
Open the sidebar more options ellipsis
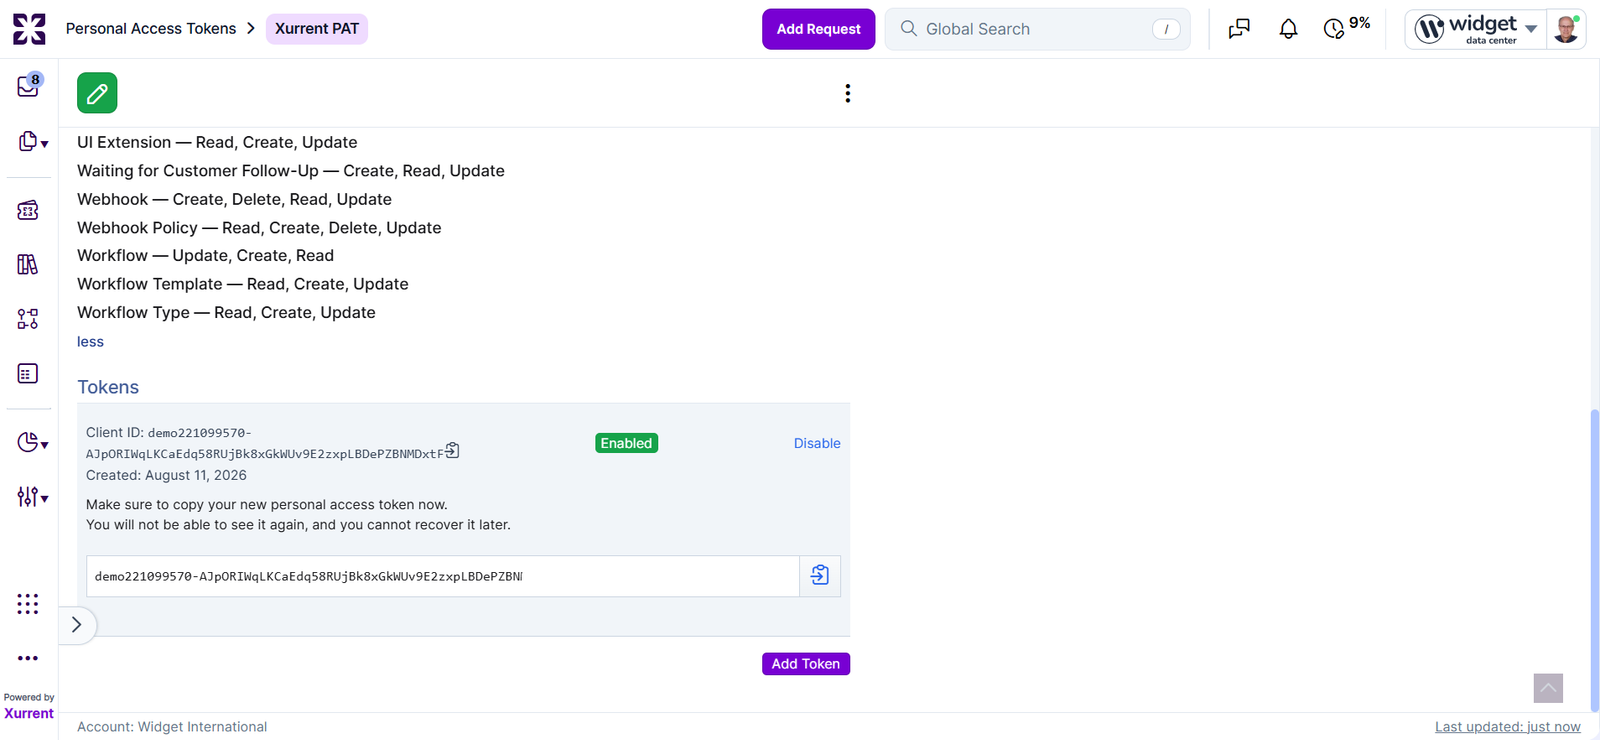[x=28, y=658]
